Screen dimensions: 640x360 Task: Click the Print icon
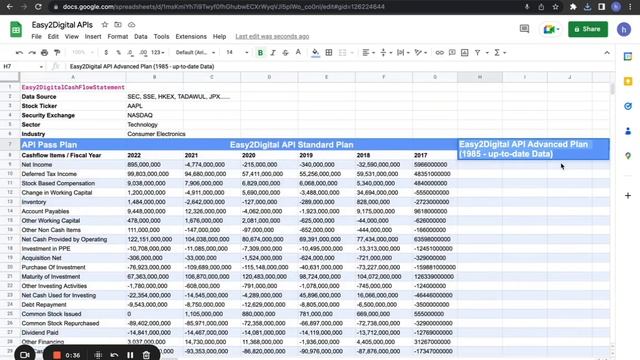44,53
